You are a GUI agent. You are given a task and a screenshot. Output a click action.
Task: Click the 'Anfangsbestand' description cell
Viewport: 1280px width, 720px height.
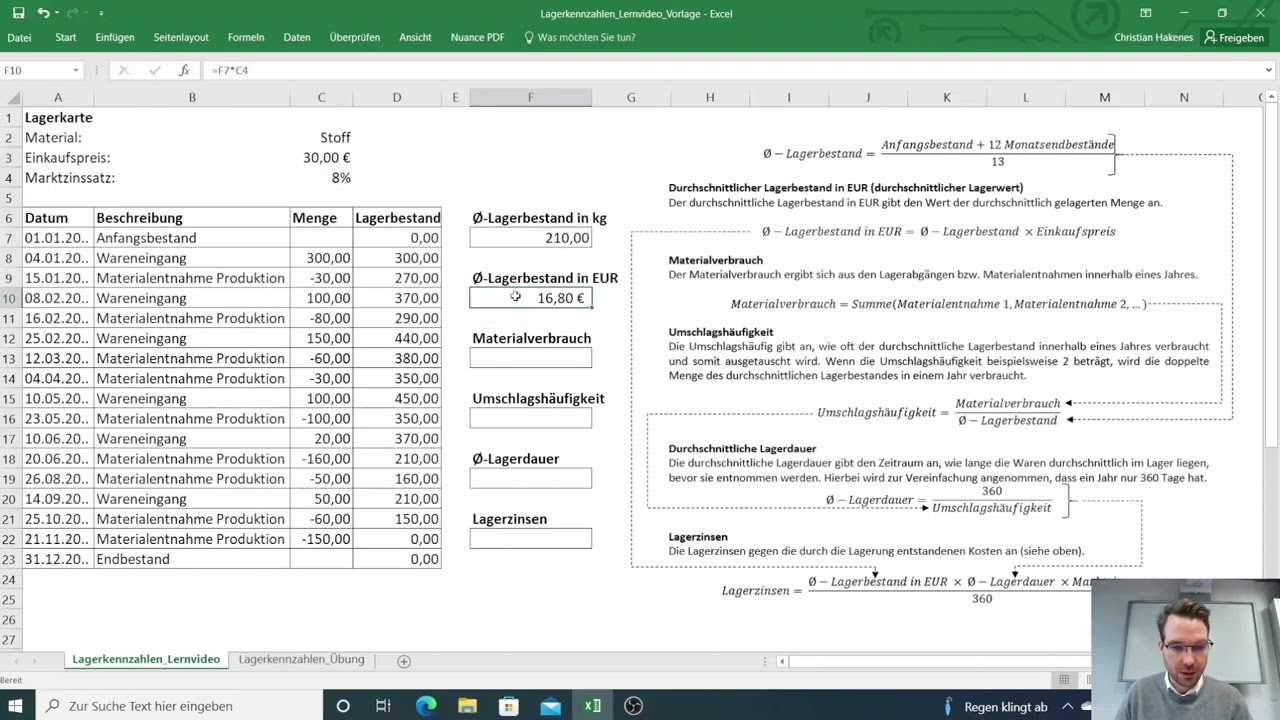point(192,238)
